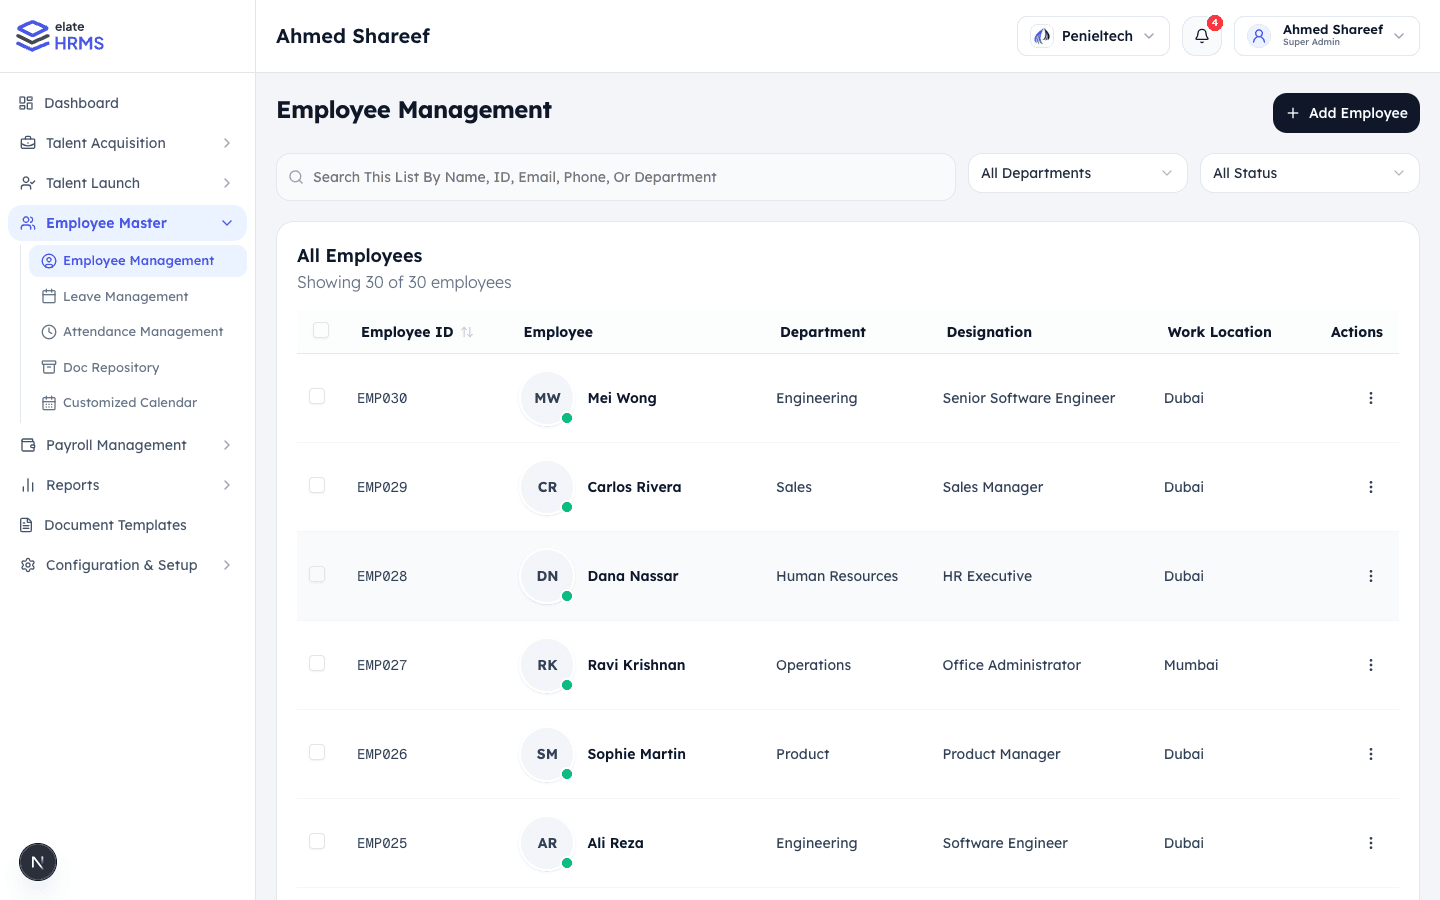Image resolution: width=1440 pixels, height=900 pixels.
Task: Open the three-dot actions menu for Mei Wong
Action: pyautogui.click(x=1371, y=397)
